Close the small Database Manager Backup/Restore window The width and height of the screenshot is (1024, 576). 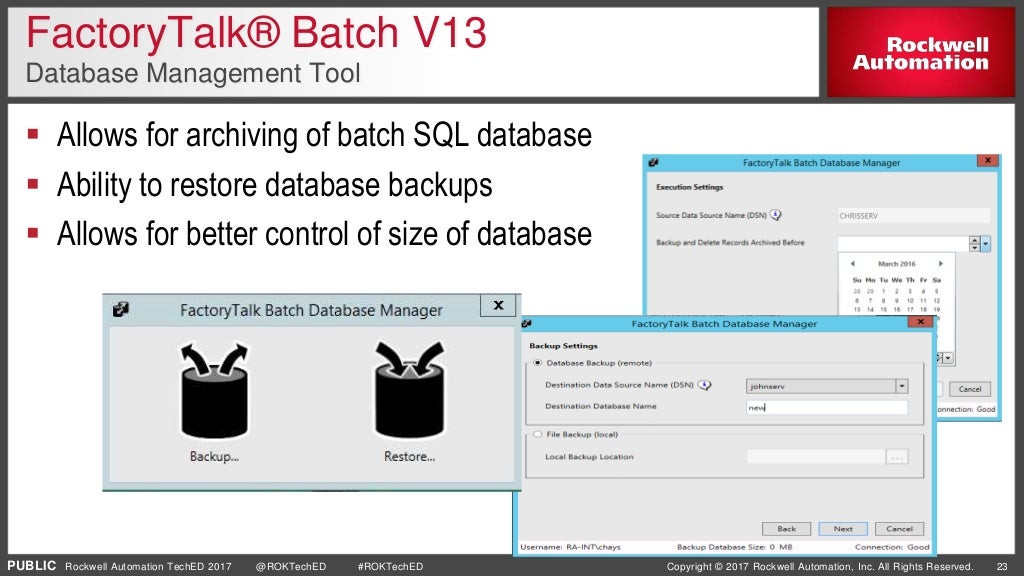pyautogui.click(x=498, y=305)
